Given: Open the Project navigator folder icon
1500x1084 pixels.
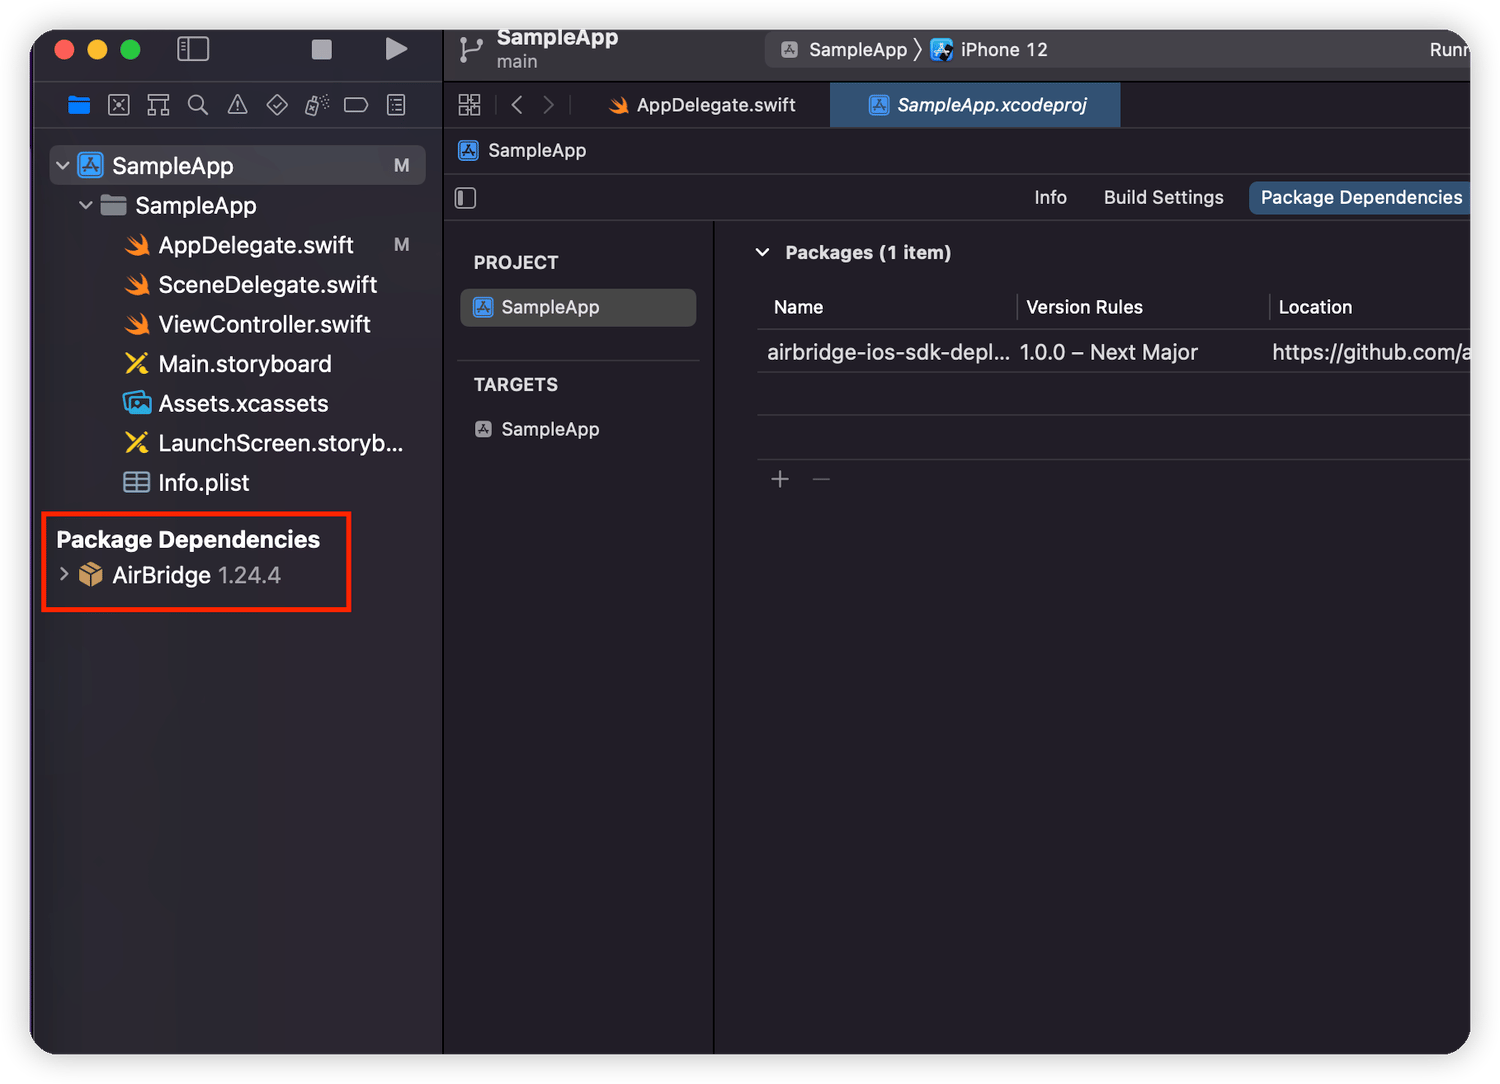Looking at the screenshot, I should pyautogui.click(x=79, y=105).
